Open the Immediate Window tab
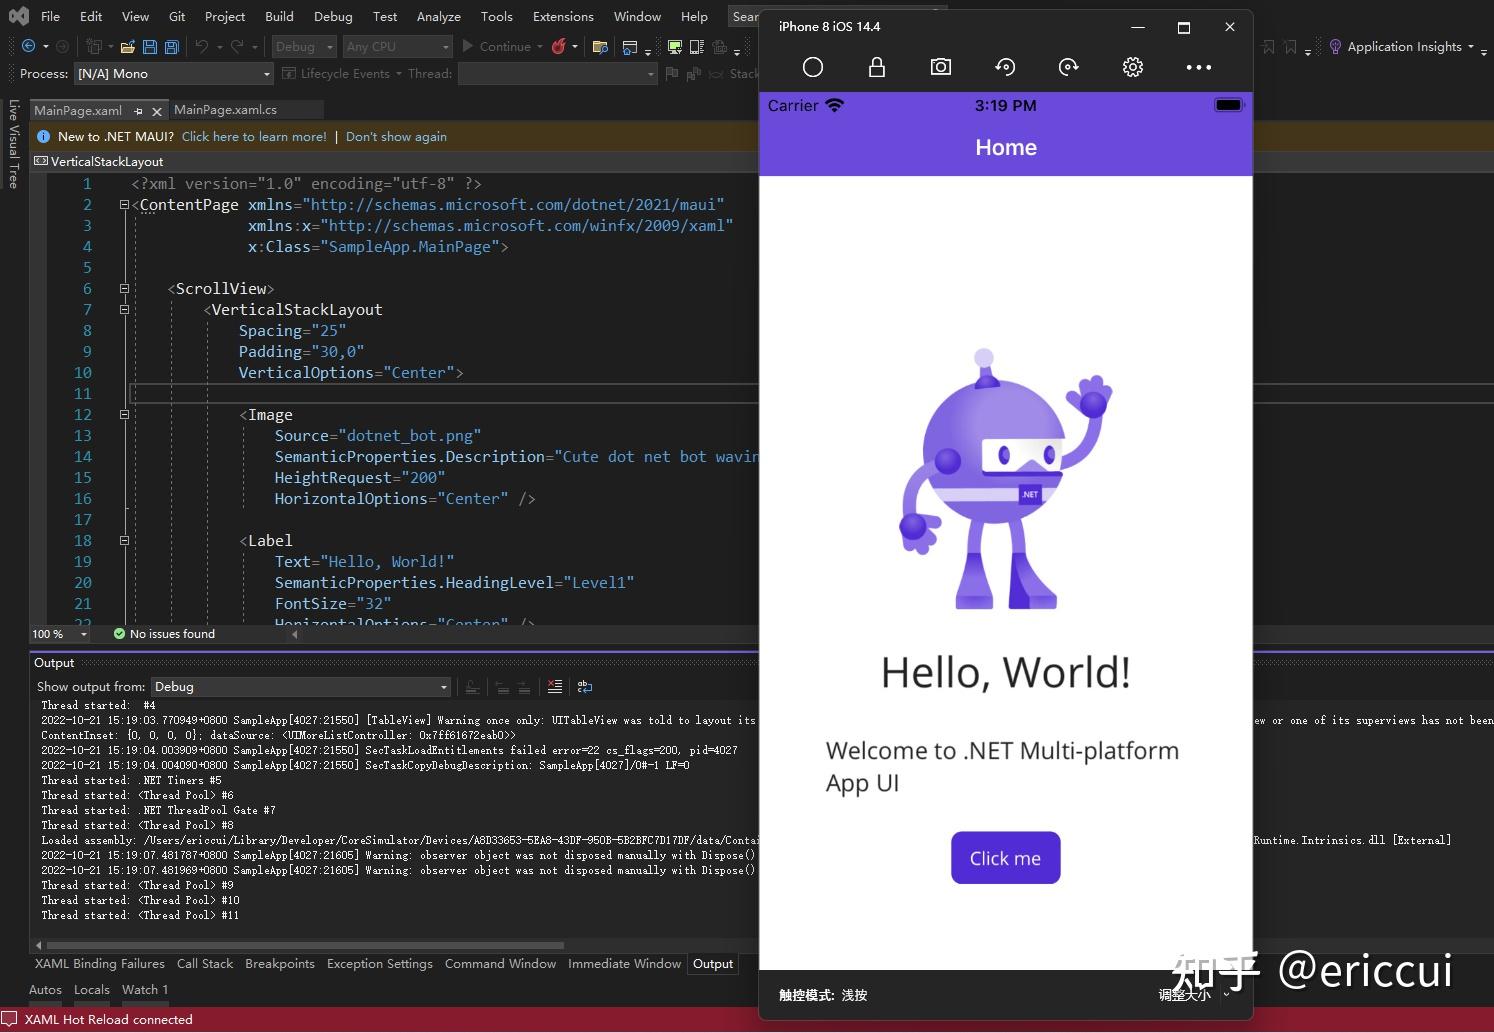Viewport: 1494px width, 1033px height. pyautogui.click(x=625, y=964)
